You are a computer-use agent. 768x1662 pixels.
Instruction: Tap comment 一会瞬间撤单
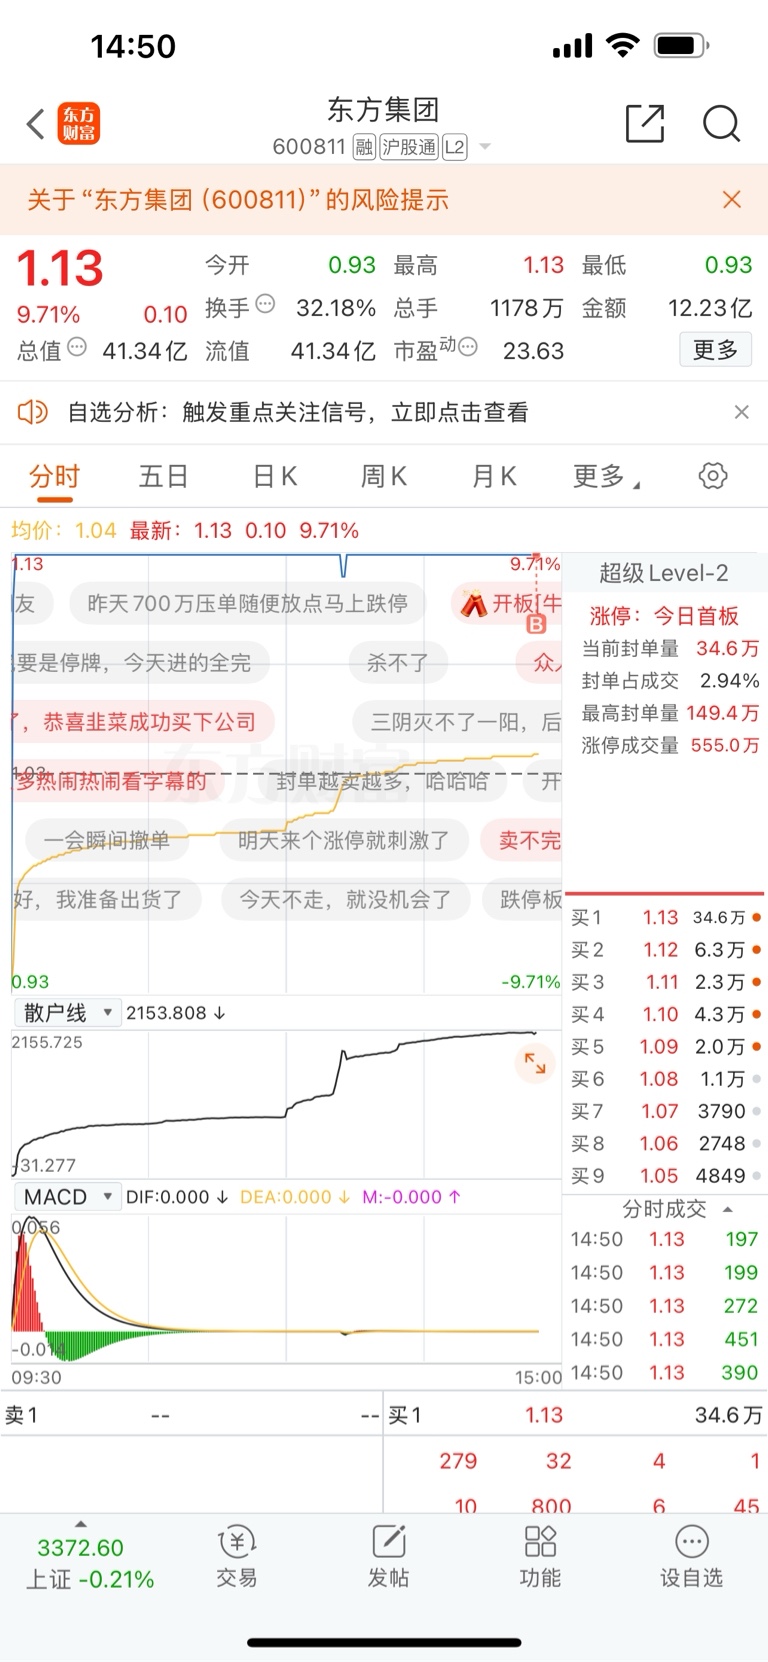click(x=106, y=841)
